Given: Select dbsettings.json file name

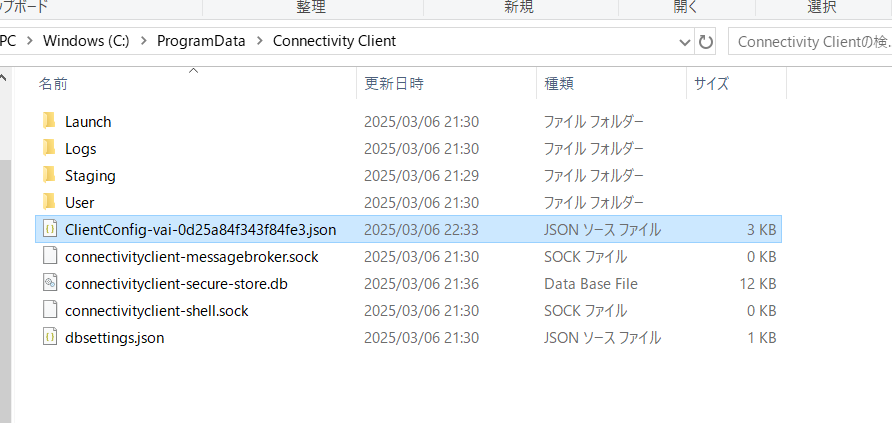Looking at the screenshot, I should click(115, 338).
